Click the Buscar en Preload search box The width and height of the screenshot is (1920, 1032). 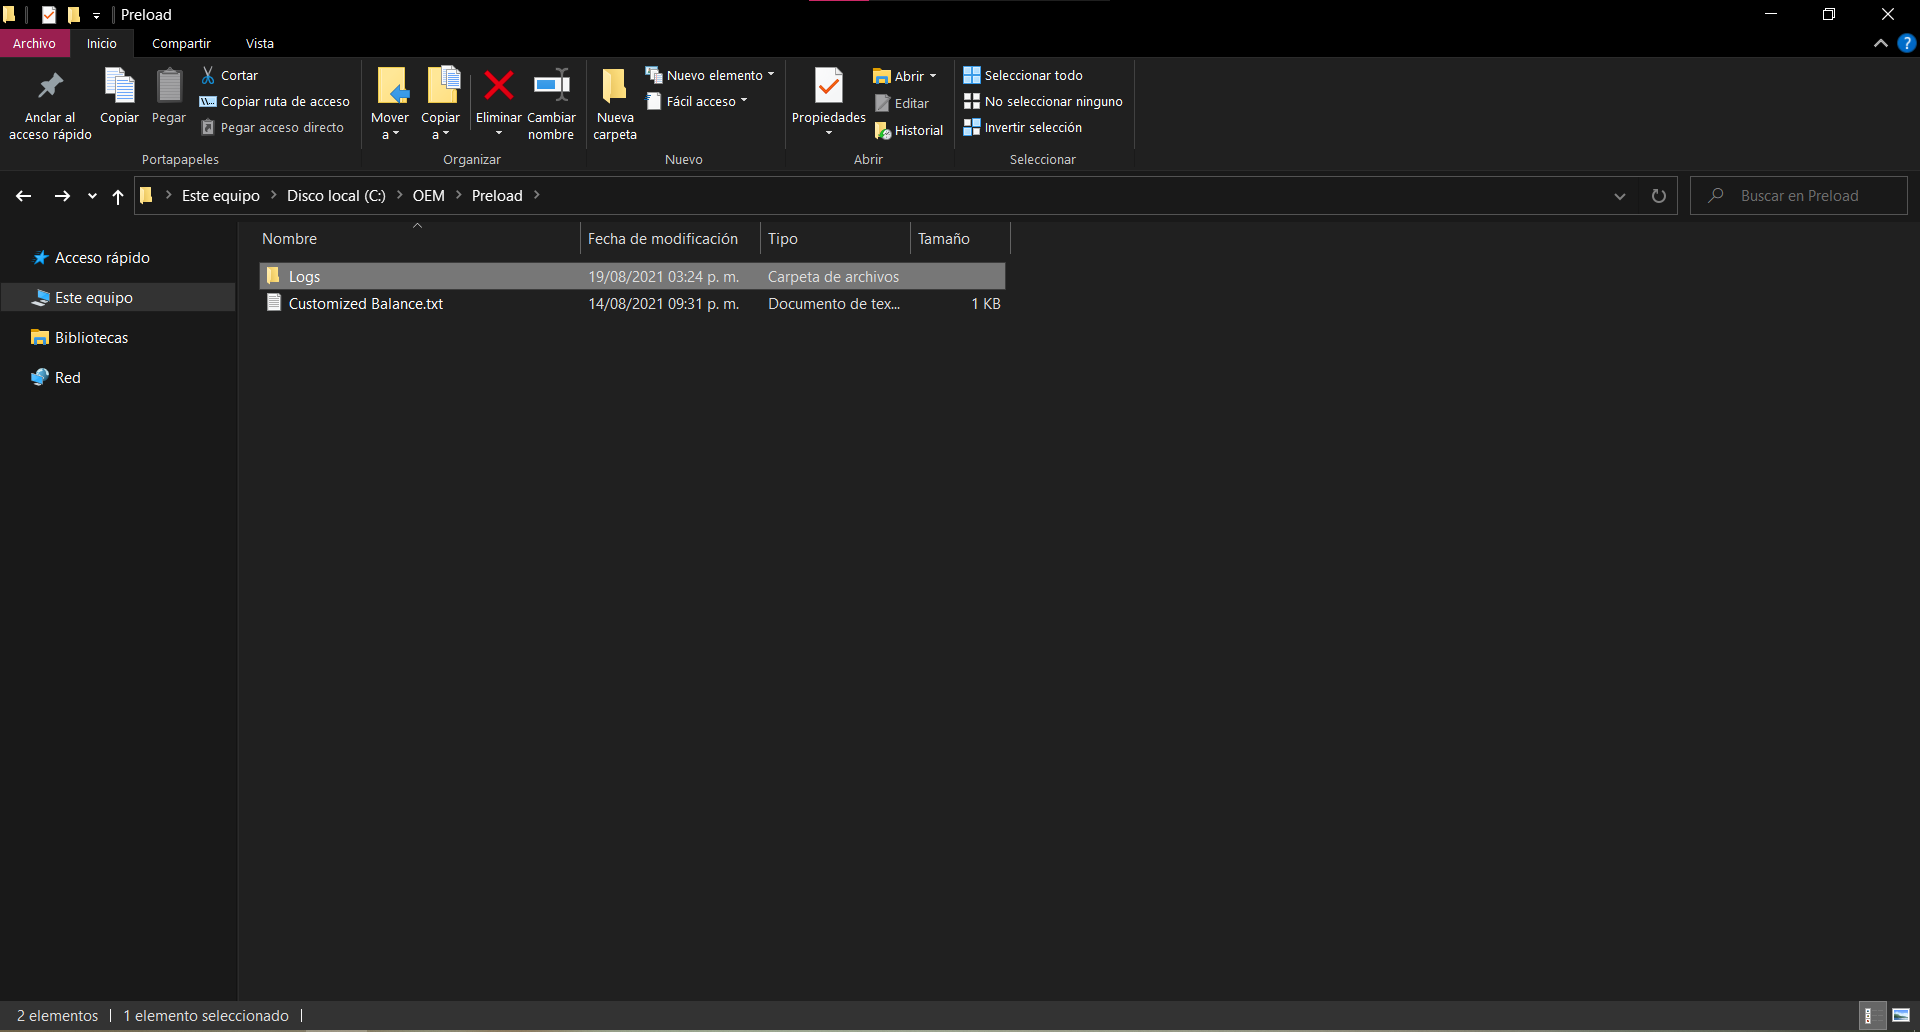point(1799,196)
